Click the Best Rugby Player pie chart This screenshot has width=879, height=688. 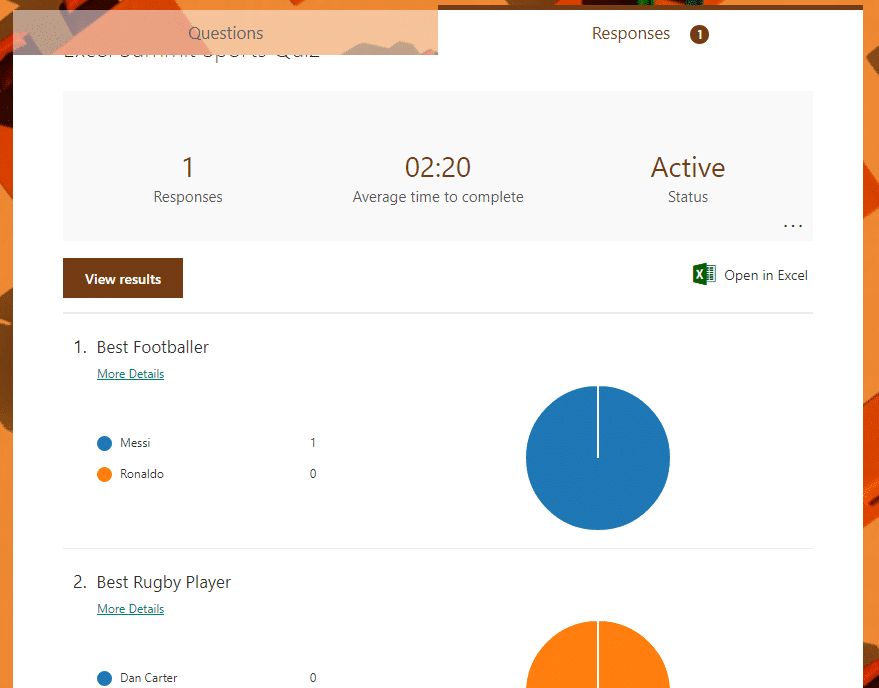click(598, 660)
